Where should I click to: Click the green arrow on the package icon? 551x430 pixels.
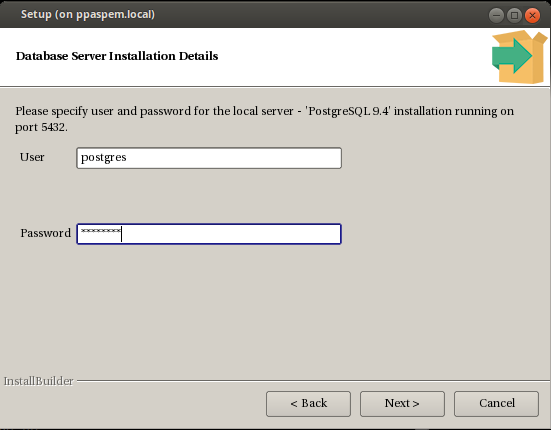[x=512, y=56]
